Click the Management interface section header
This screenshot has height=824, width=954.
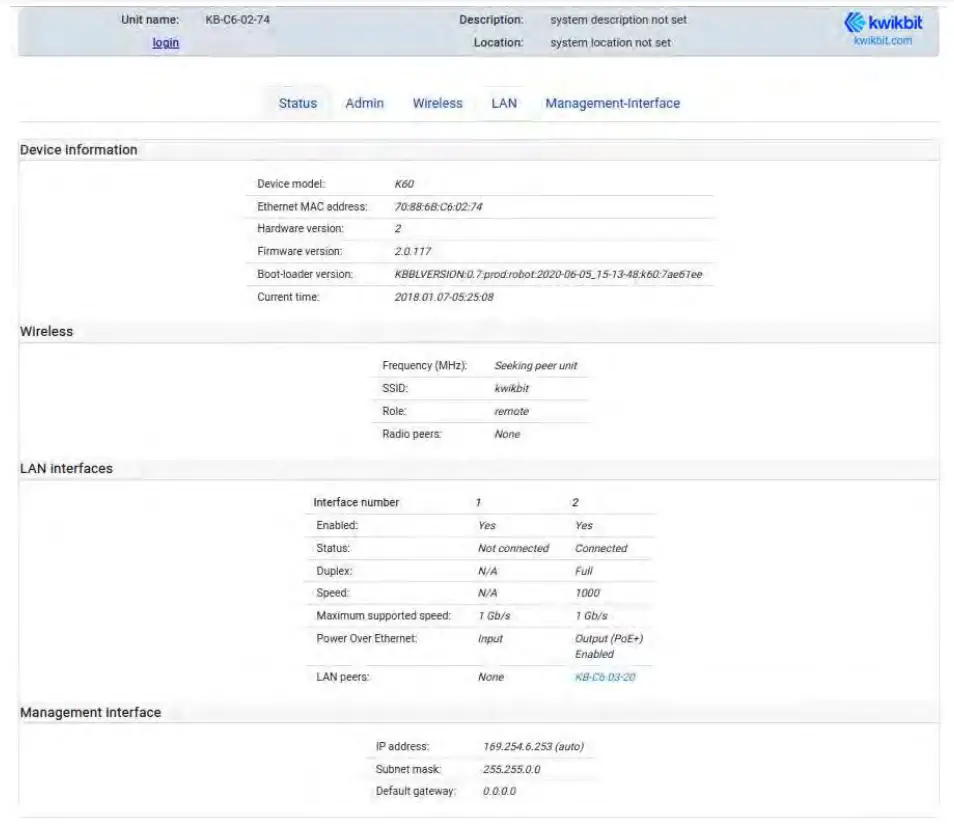pos(91,713)
